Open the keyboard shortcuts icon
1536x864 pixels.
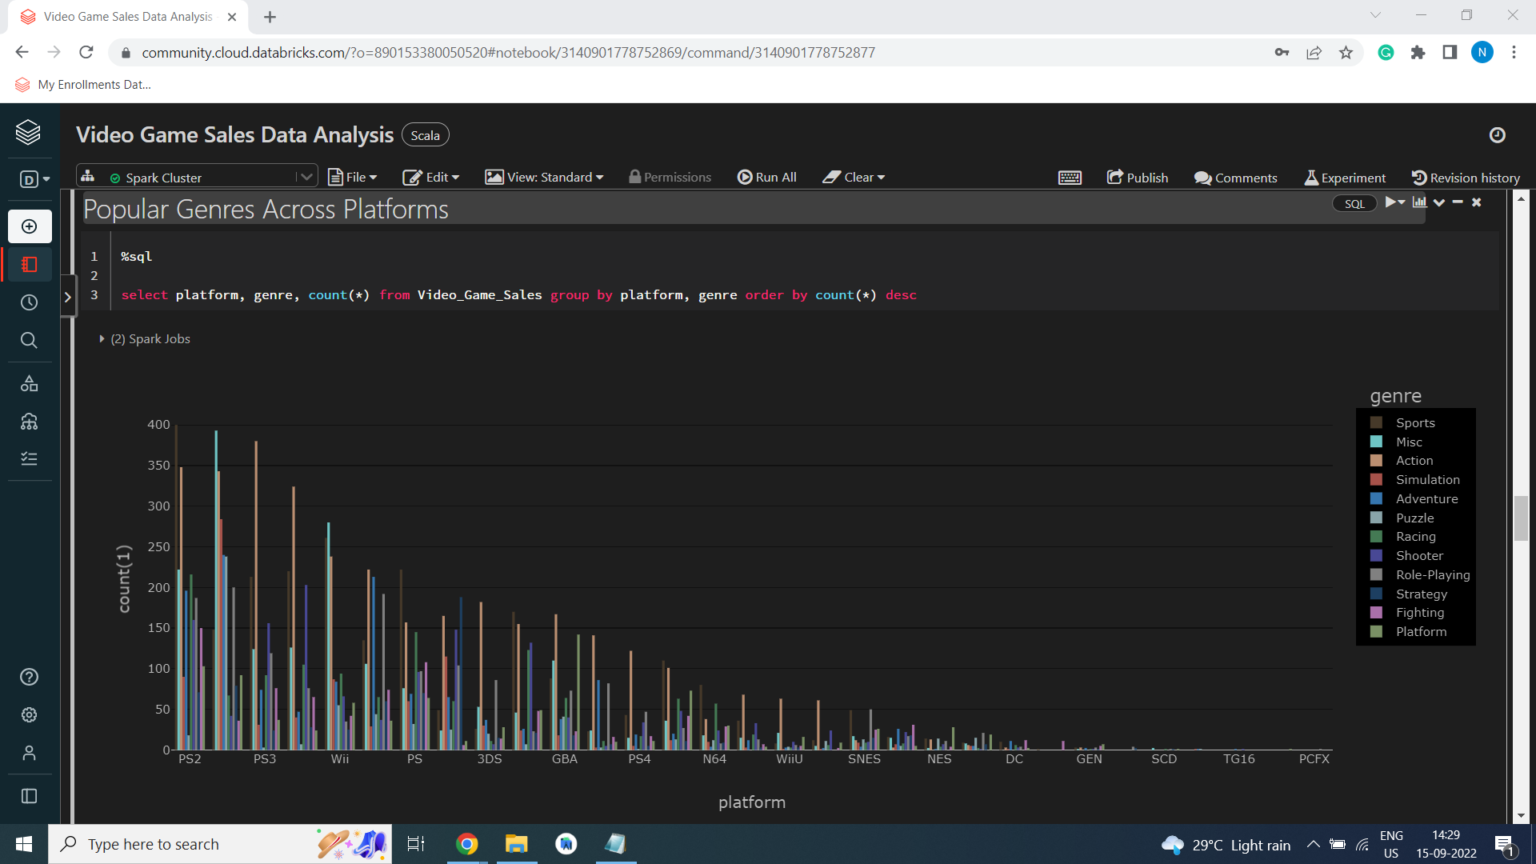(1069, 178)
